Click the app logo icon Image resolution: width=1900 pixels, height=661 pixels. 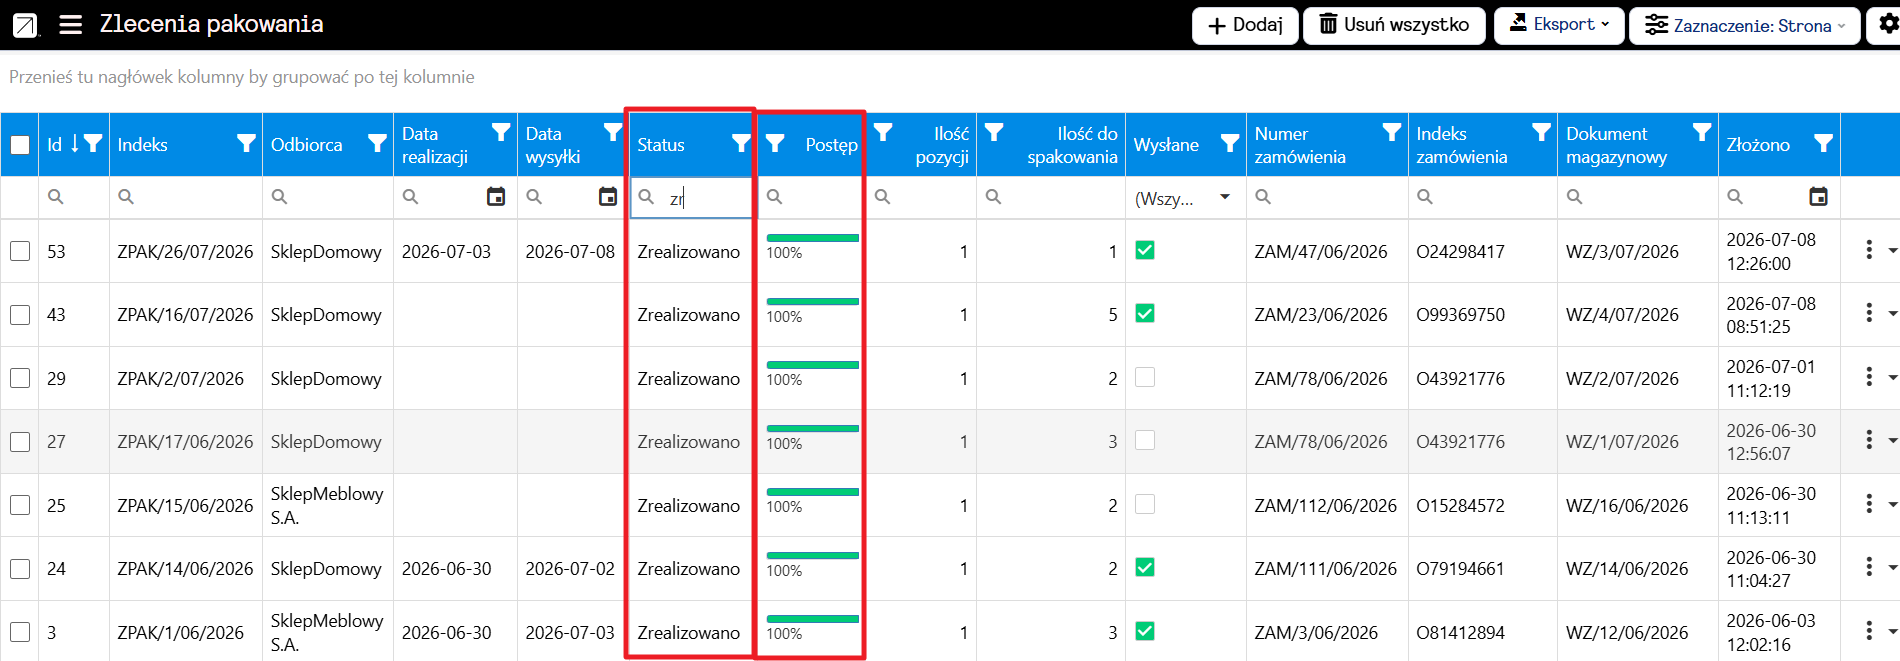25,25
